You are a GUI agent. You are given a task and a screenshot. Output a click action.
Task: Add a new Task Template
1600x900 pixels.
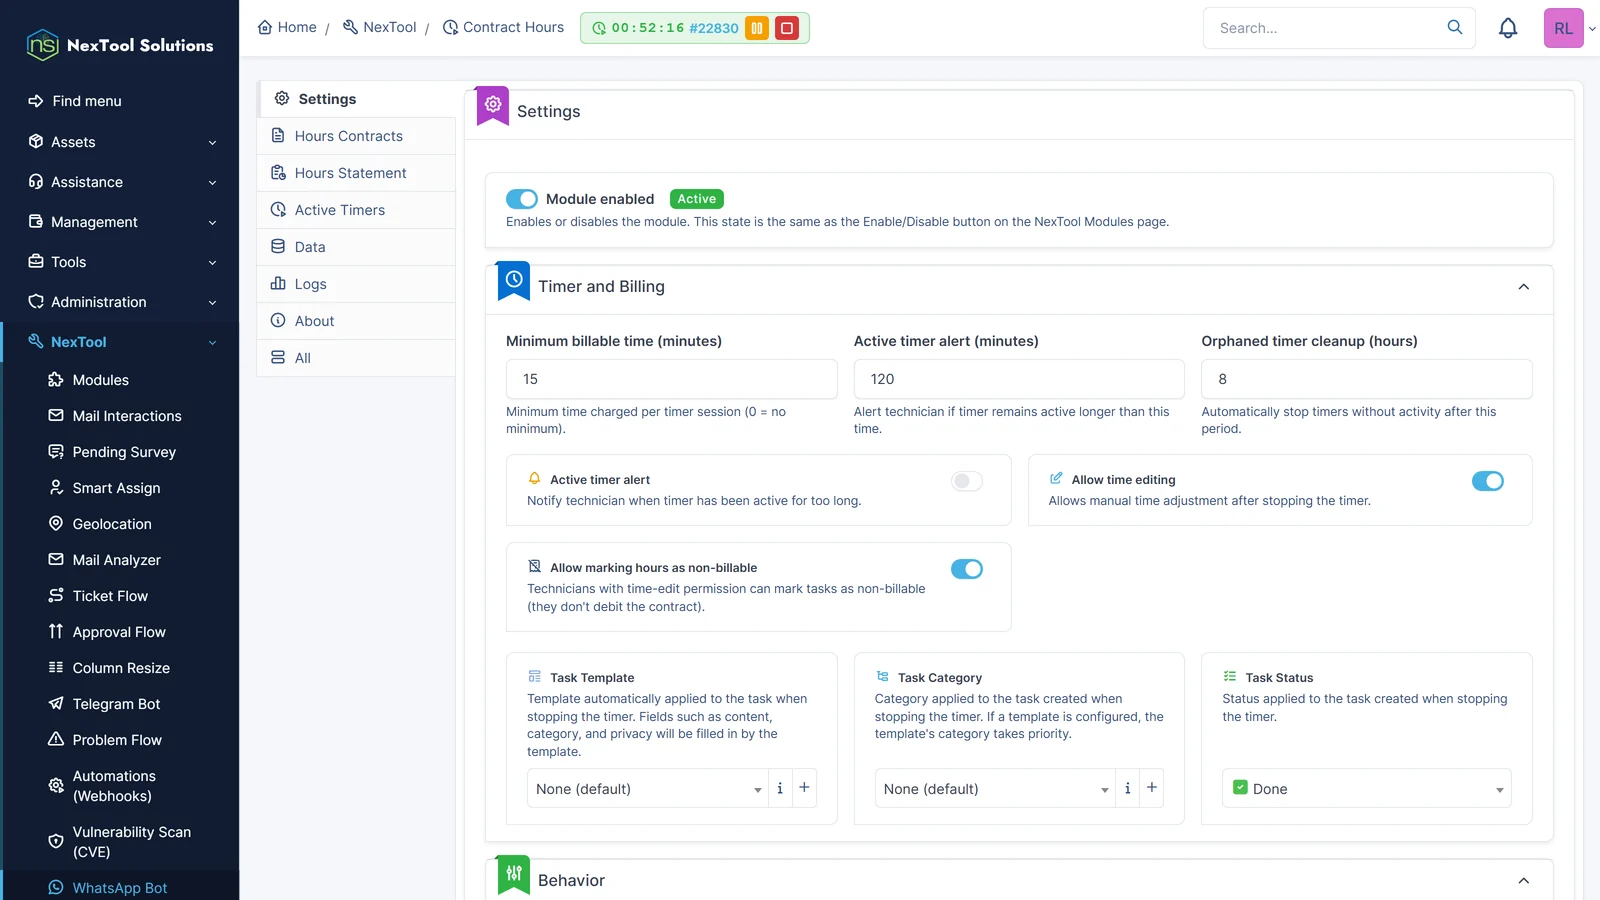point(804,788)
